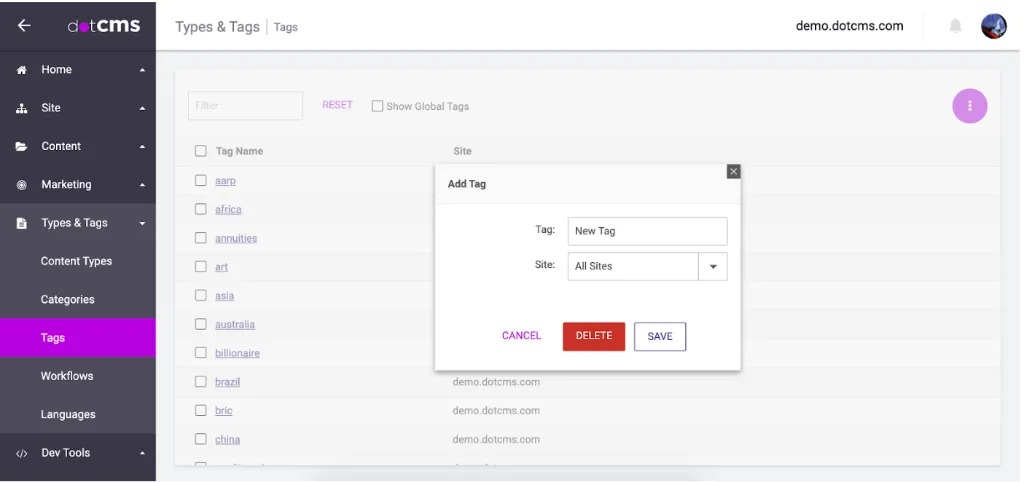Click the Home house icon in sidebar
Screen dimensions: 1024x482
[21, 70]
